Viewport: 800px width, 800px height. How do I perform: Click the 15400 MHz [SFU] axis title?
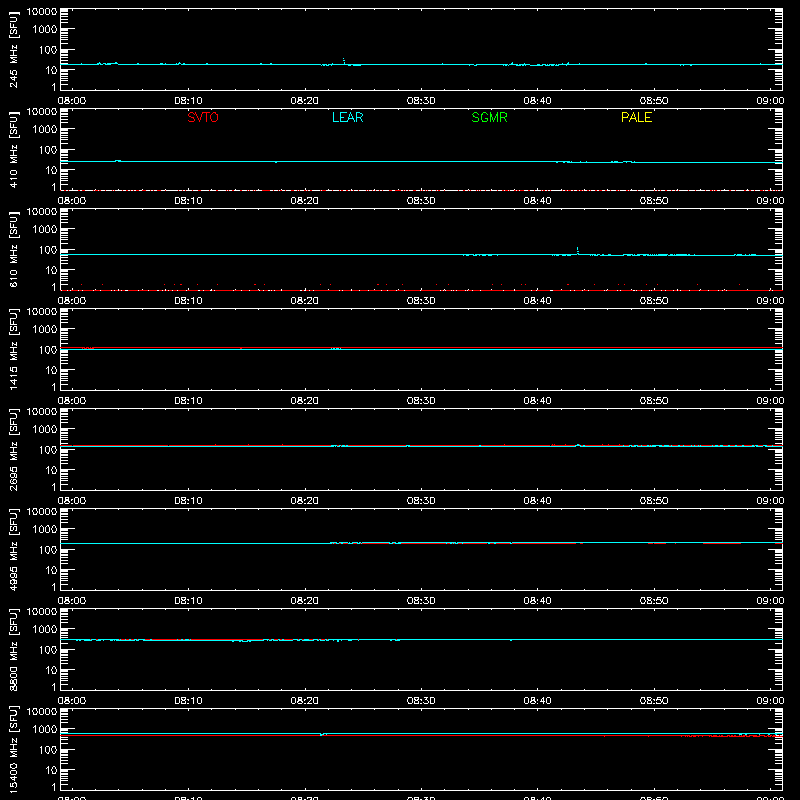14,749
